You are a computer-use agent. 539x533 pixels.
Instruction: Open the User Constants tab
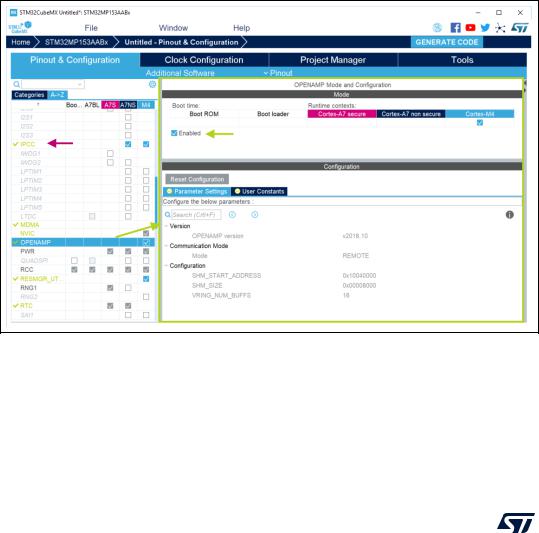(260, 191)
